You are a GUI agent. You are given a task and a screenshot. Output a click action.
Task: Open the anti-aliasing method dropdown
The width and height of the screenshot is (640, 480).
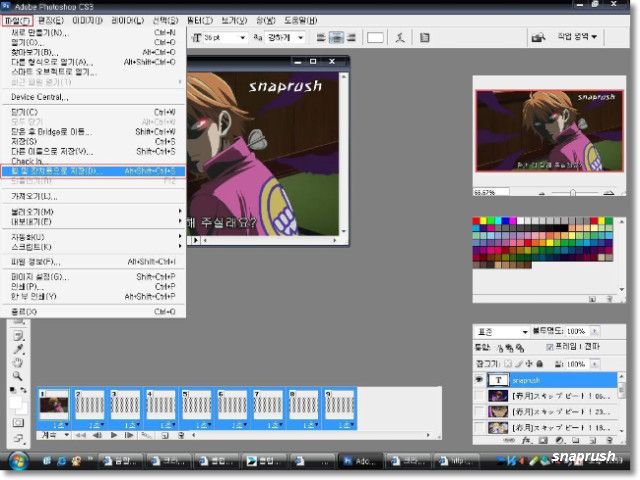(301, 38)
